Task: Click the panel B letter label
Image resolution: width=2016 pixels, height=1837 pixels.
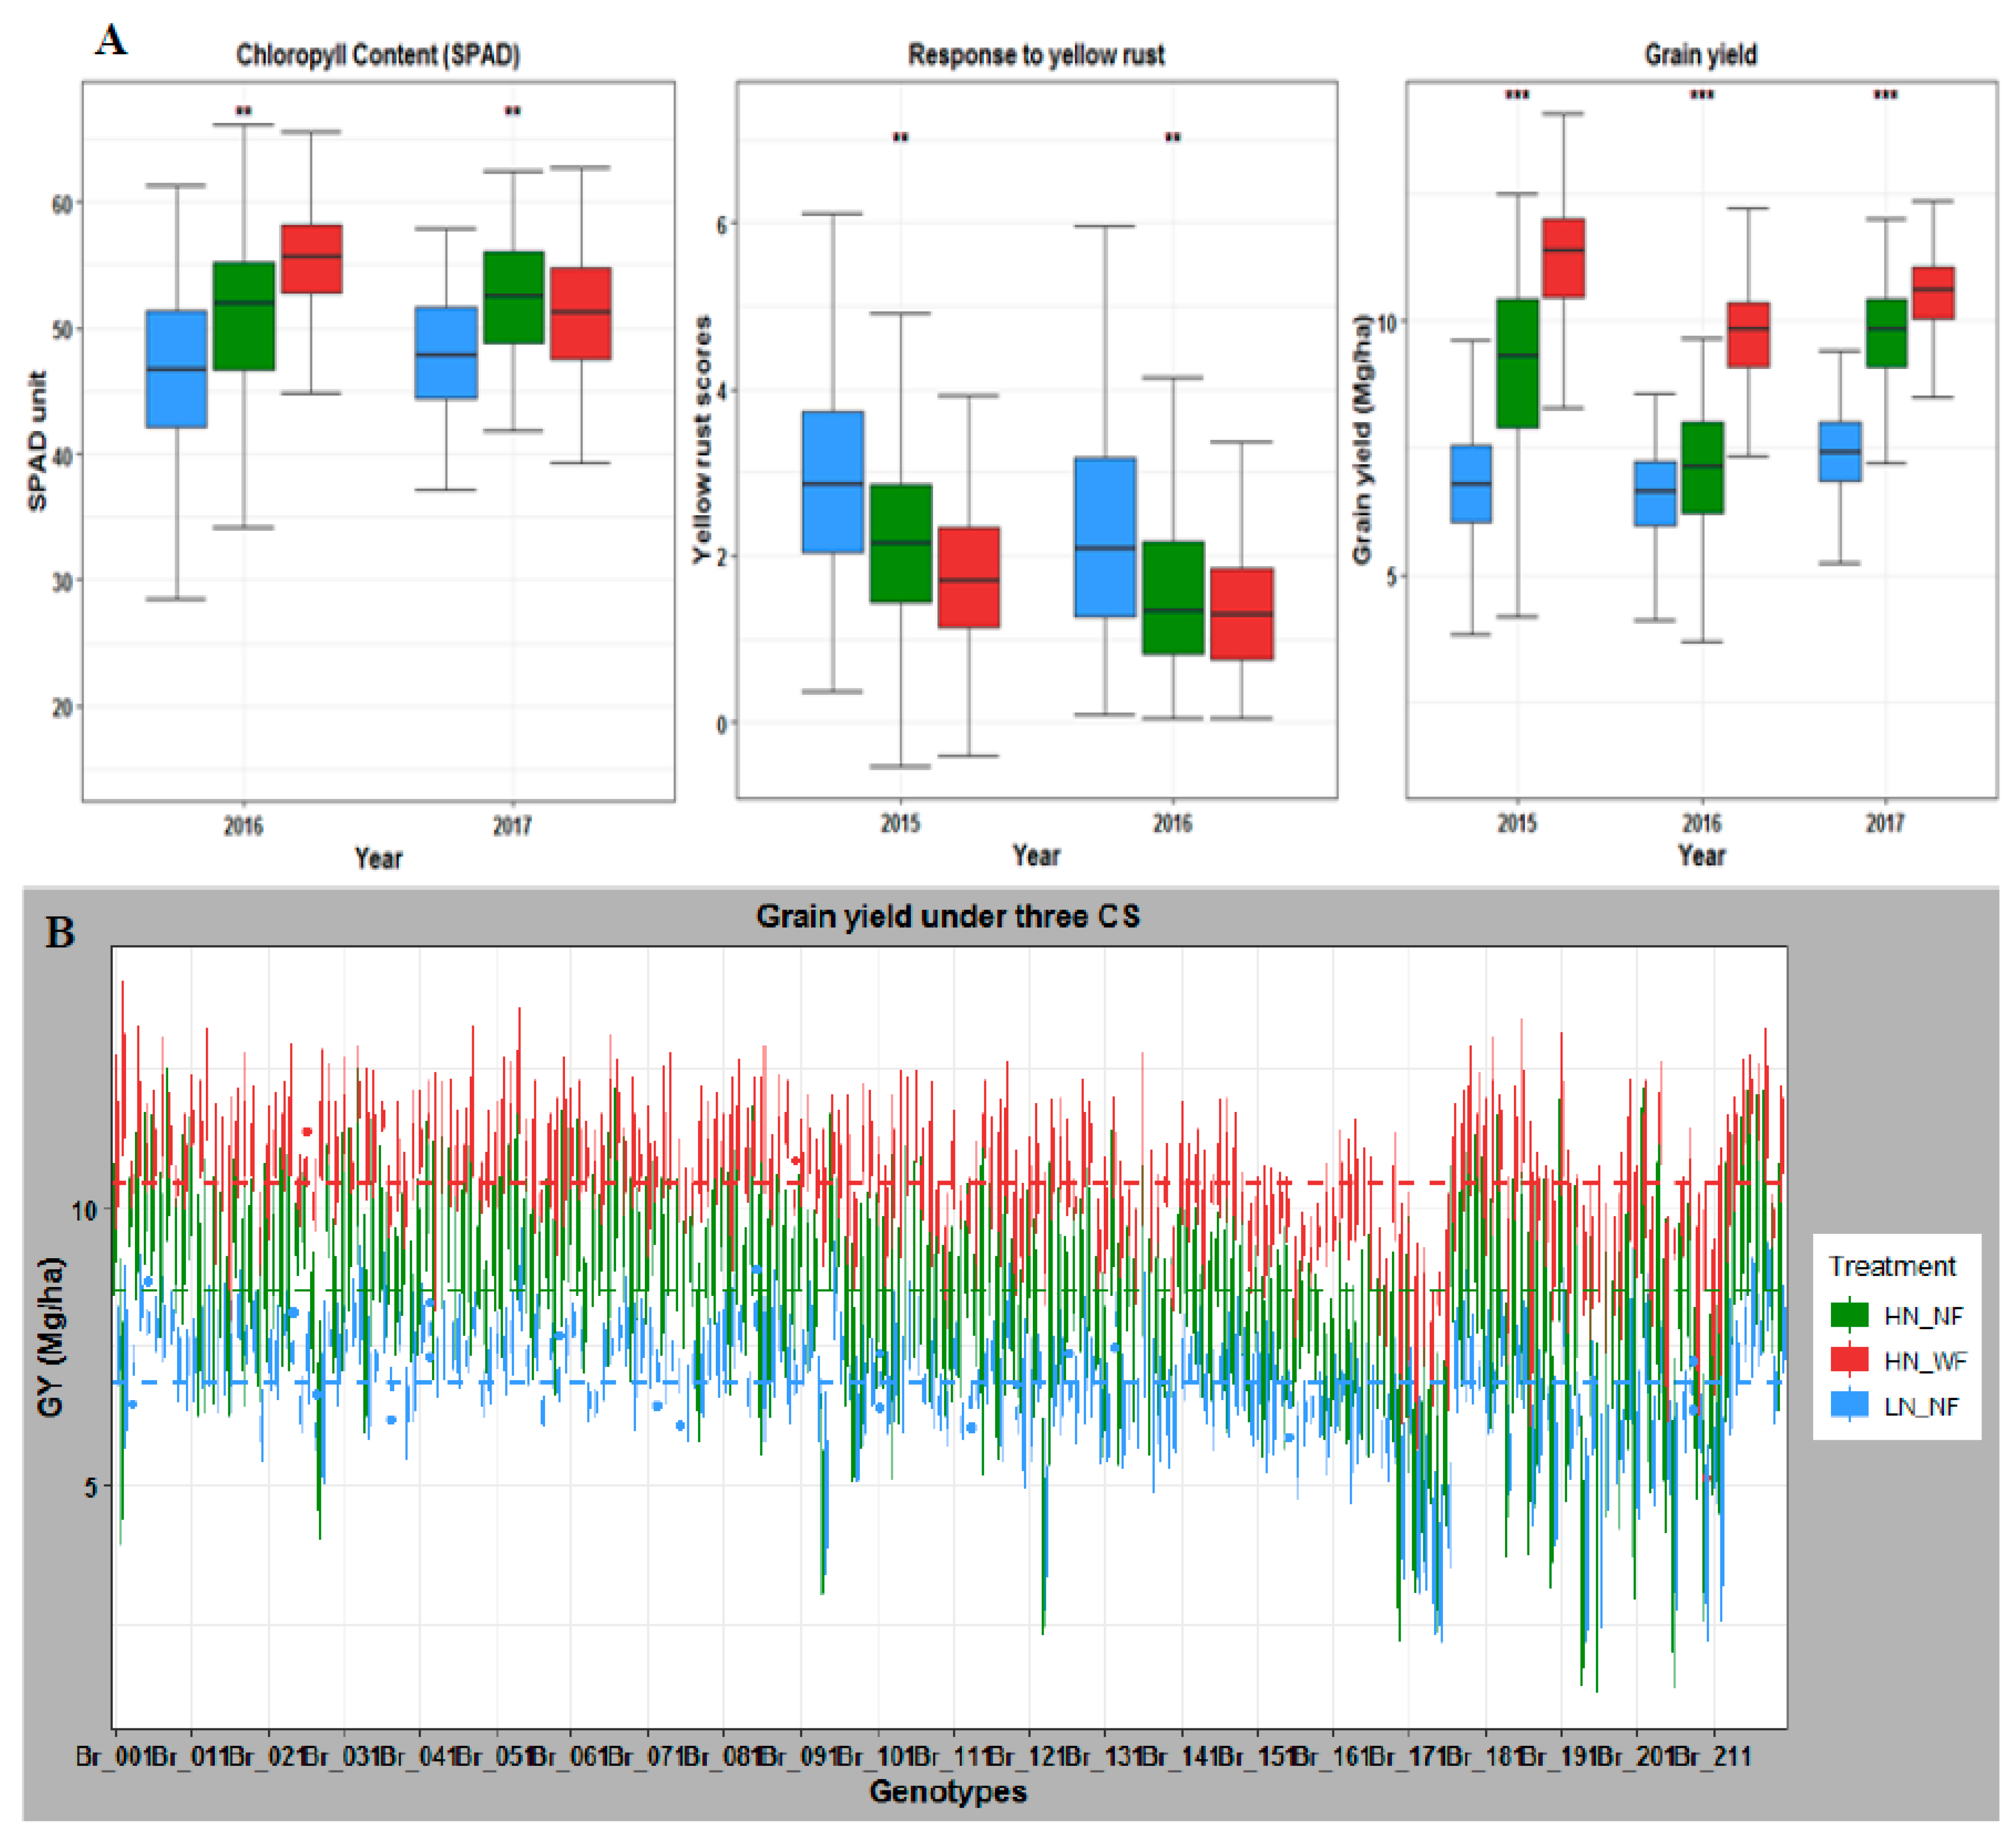Action: point(60,932)
